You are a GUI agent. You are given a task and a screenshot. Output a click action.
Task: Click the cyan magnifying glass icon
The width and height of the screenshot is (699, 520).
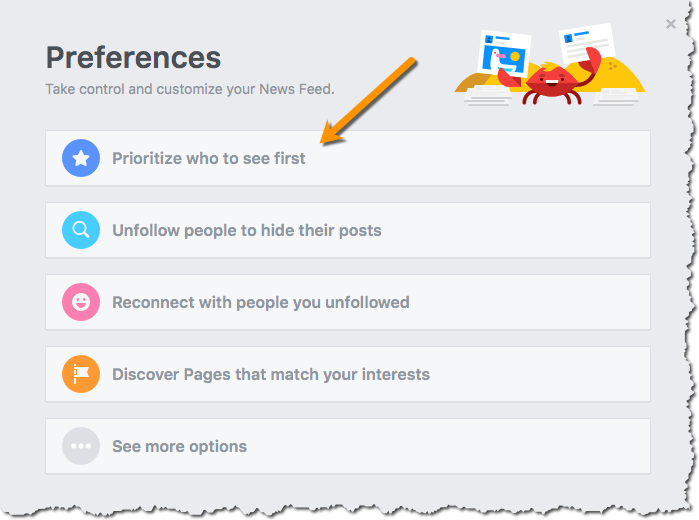point(81,230)
